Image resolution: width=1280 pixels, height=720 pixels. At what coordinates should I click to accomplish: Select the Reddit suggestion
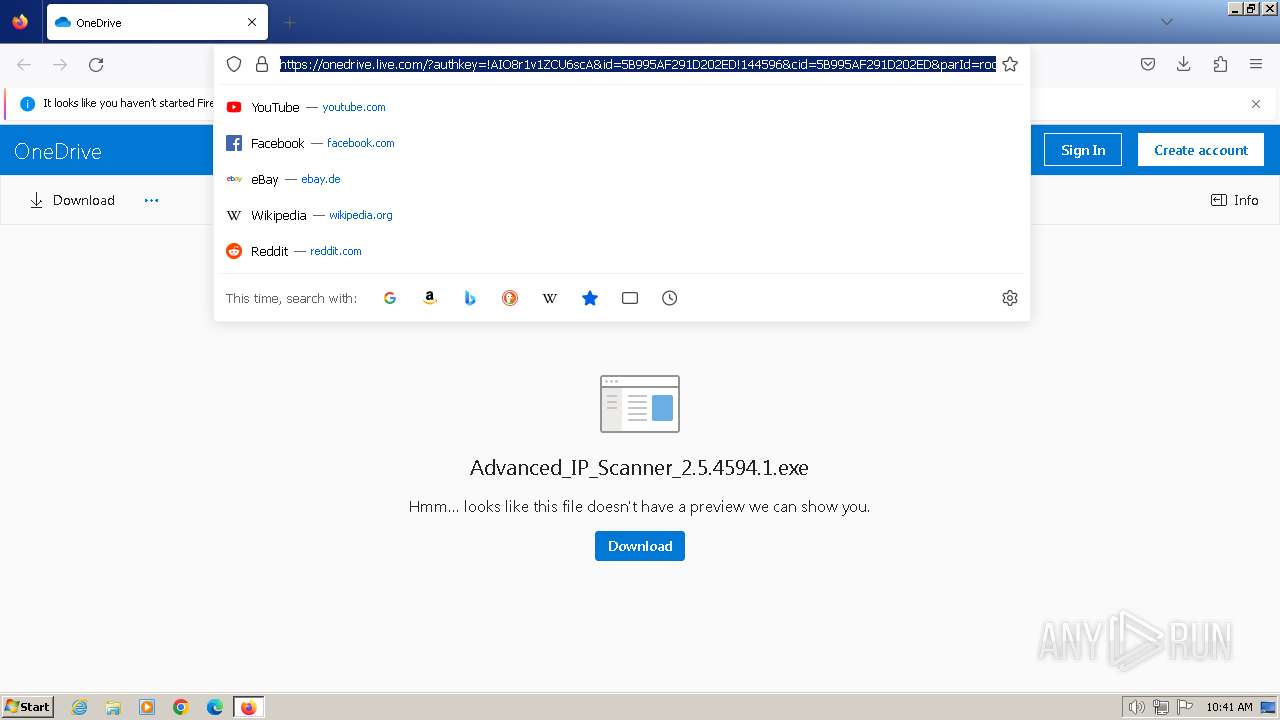[x=622, y=251]
